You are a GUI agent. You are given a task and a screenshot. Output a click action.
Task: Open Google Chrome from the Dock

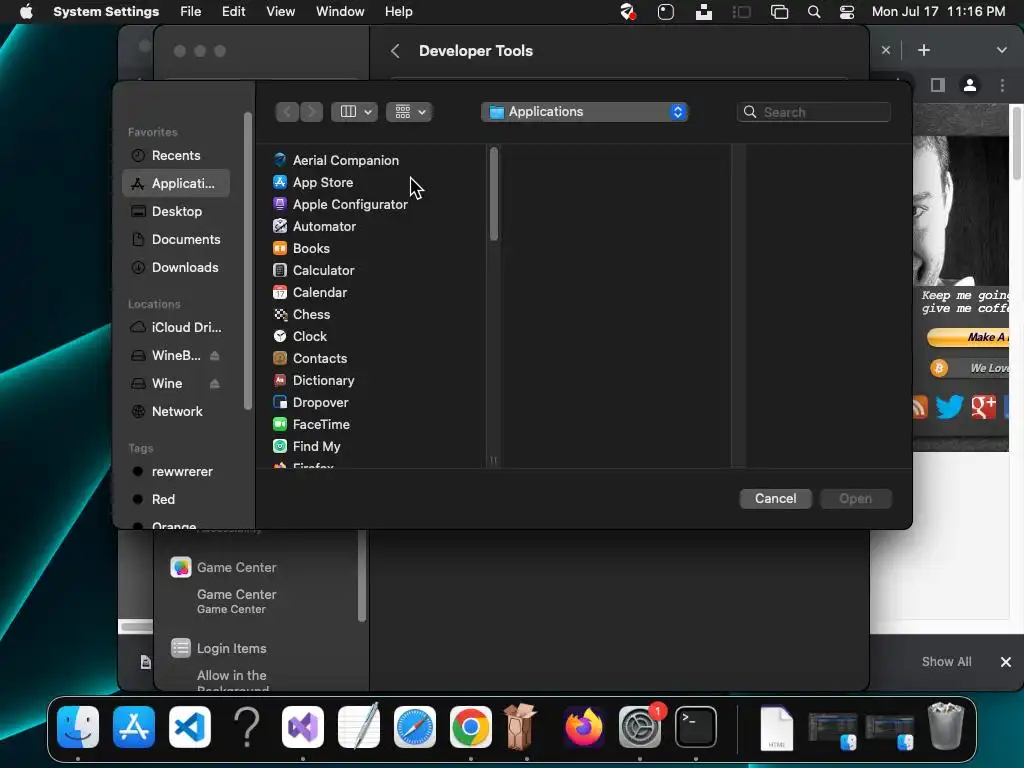click(x=471, y=727)
